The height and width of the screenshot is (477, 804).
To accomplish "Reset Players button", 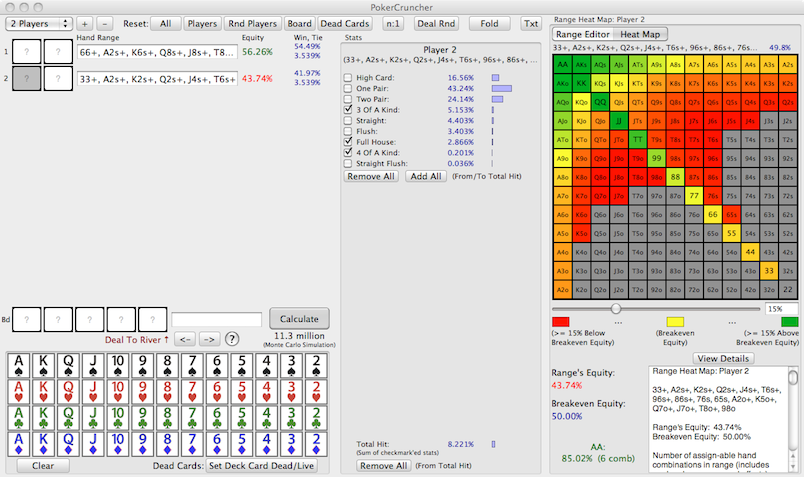I will click(202, 24).
